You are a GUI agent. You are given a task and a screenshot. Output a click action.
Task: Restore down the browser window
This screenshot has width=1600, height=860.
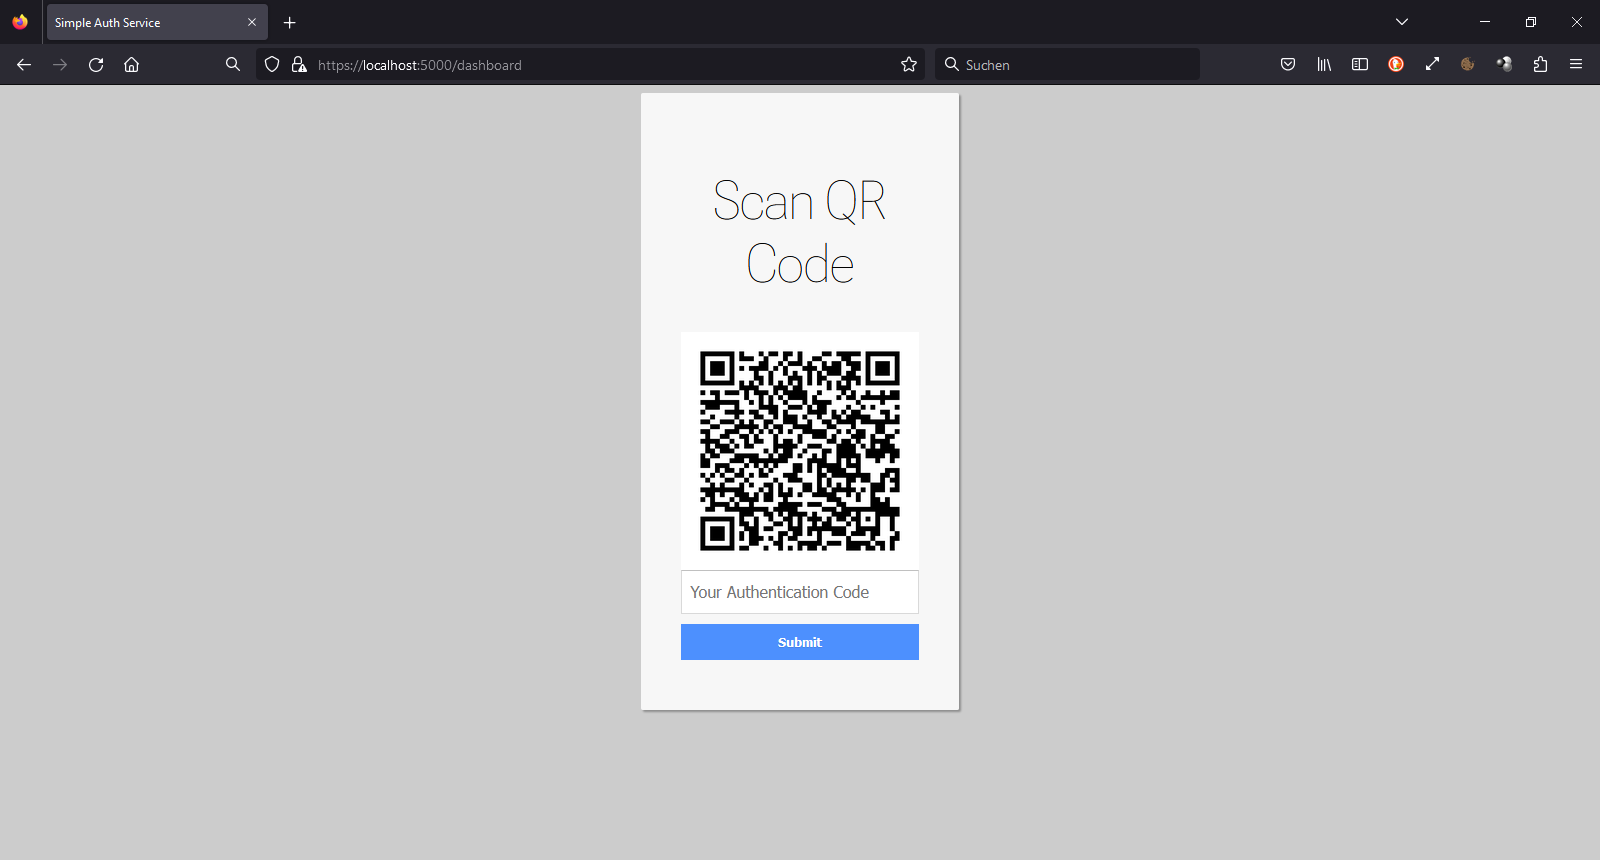click(x=1531, y=22)
